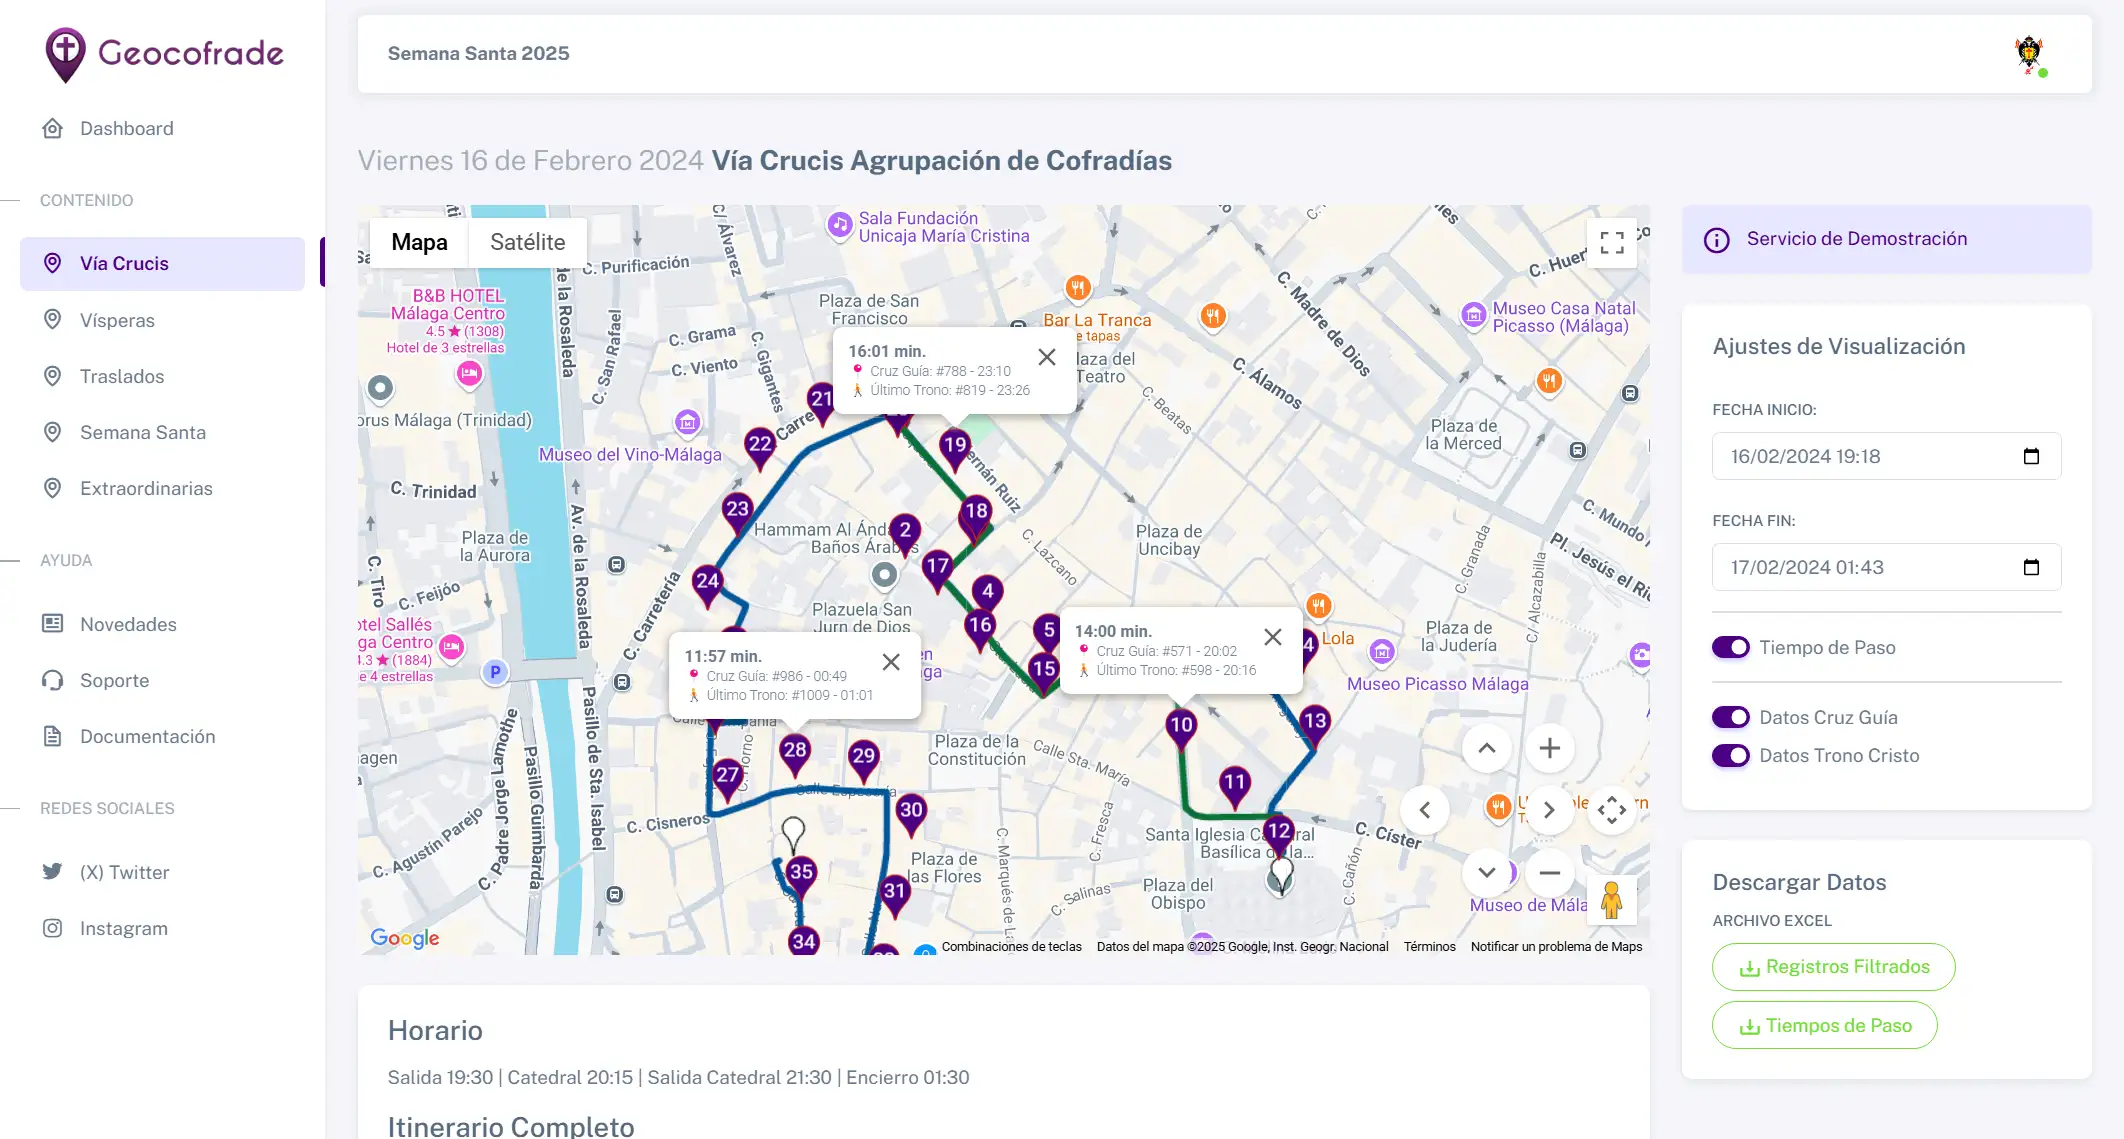Zoom out of the map
2124x1139 pixels.
pos(1549,873)
